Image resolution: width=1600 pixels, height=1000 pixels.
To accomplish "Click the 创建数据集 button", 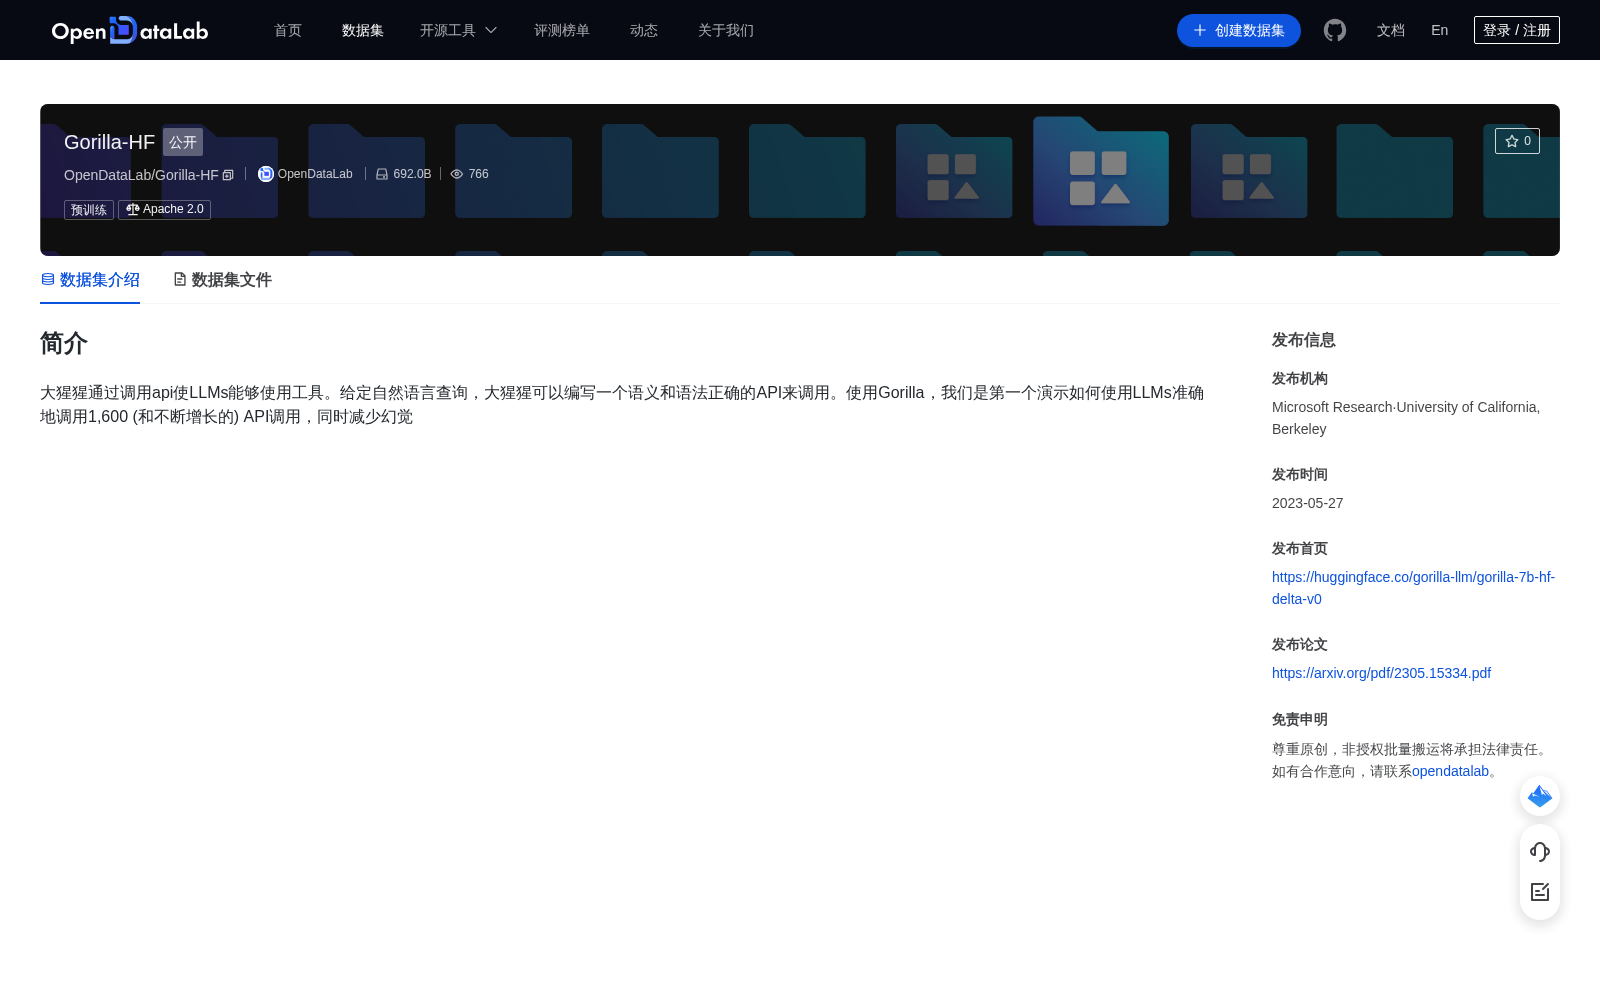I will tap(1239, 30).
